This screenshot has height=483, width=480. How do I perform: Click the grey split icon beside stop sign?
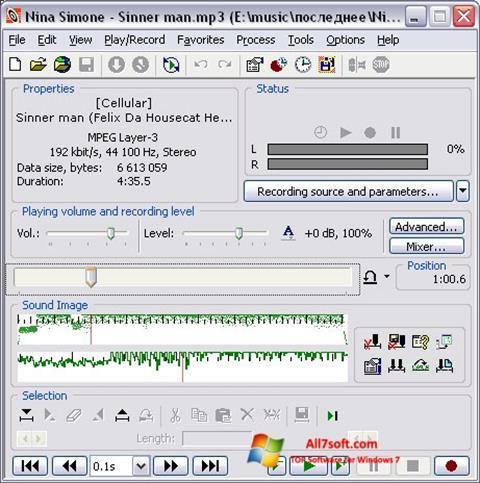[357, 65]
